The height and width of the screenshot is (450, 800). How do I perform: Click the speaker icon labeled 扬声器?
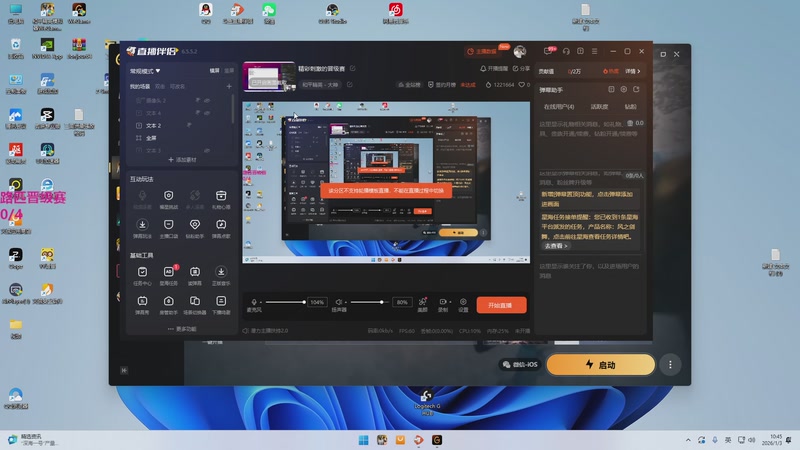tap(338, 302)
